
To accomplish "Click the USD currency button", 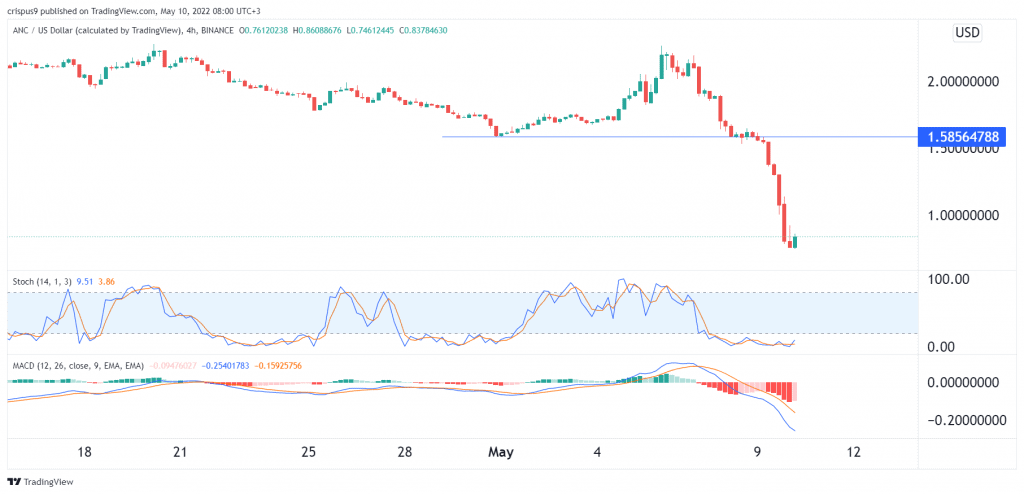I will click(x=967, y=33).
